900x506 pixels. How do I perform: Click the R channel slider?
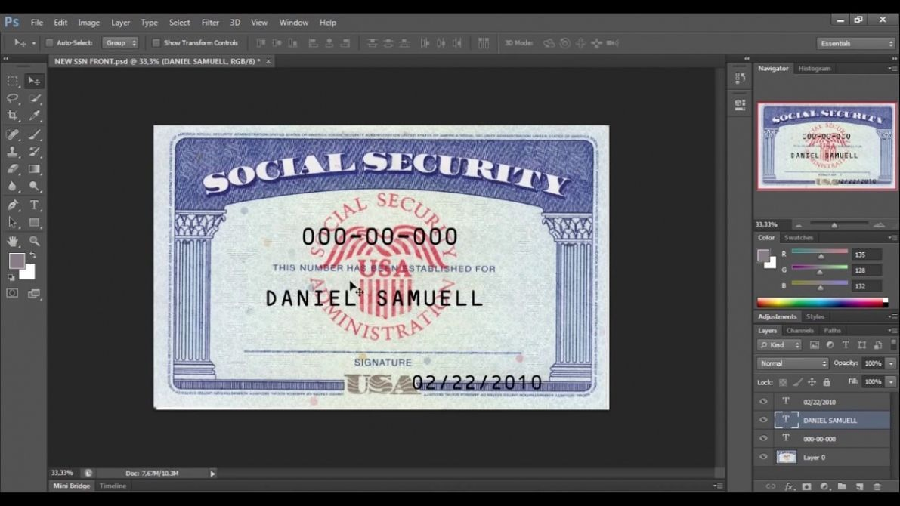pyautogui.click(x=820, y=253)
